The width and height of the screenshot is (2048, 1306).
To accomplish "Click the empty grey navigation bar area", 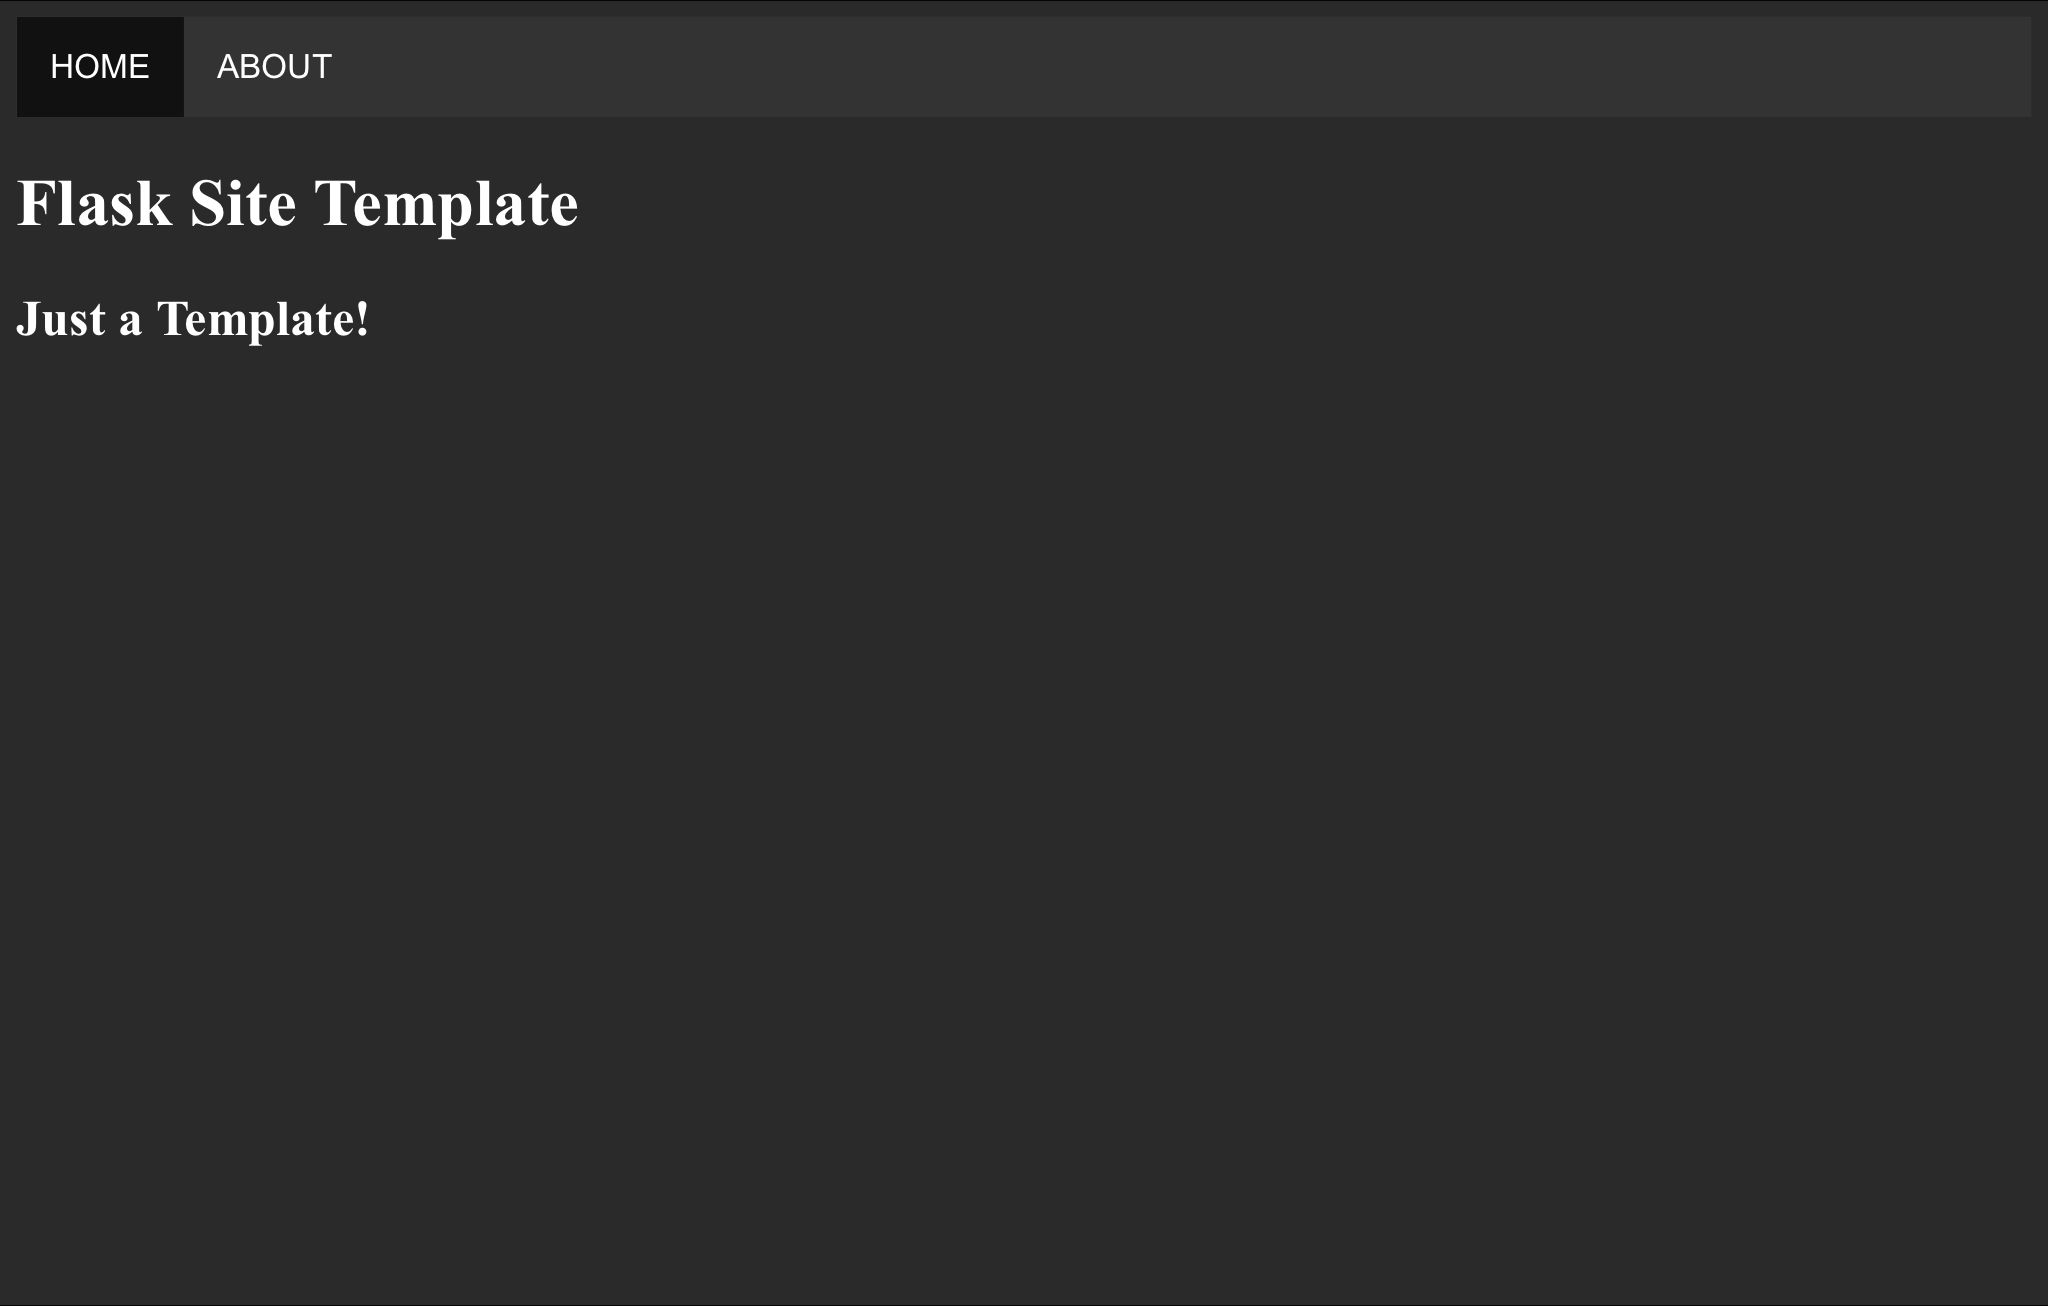I will pos(1198,67).
